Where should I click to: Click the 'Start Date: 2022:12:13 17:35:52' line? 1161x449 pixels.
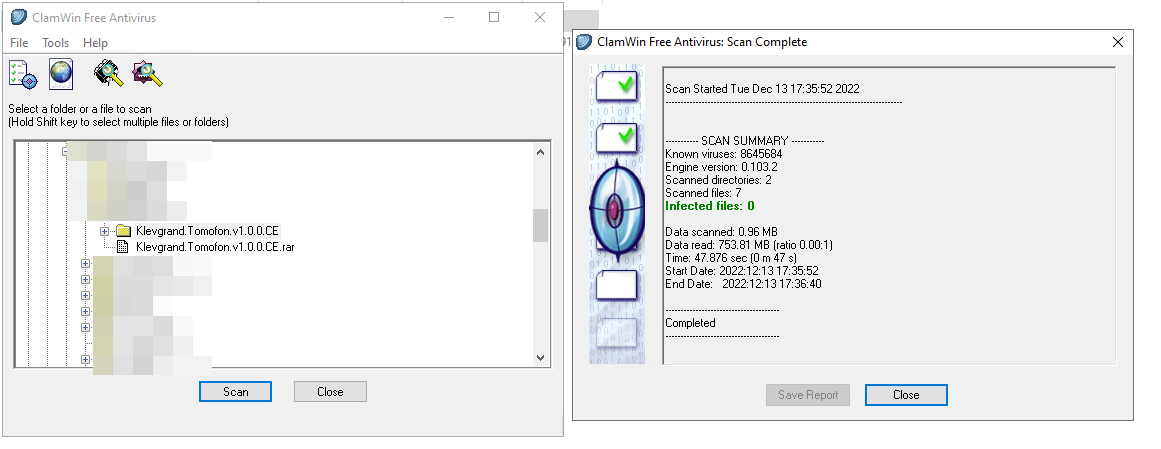741,271
